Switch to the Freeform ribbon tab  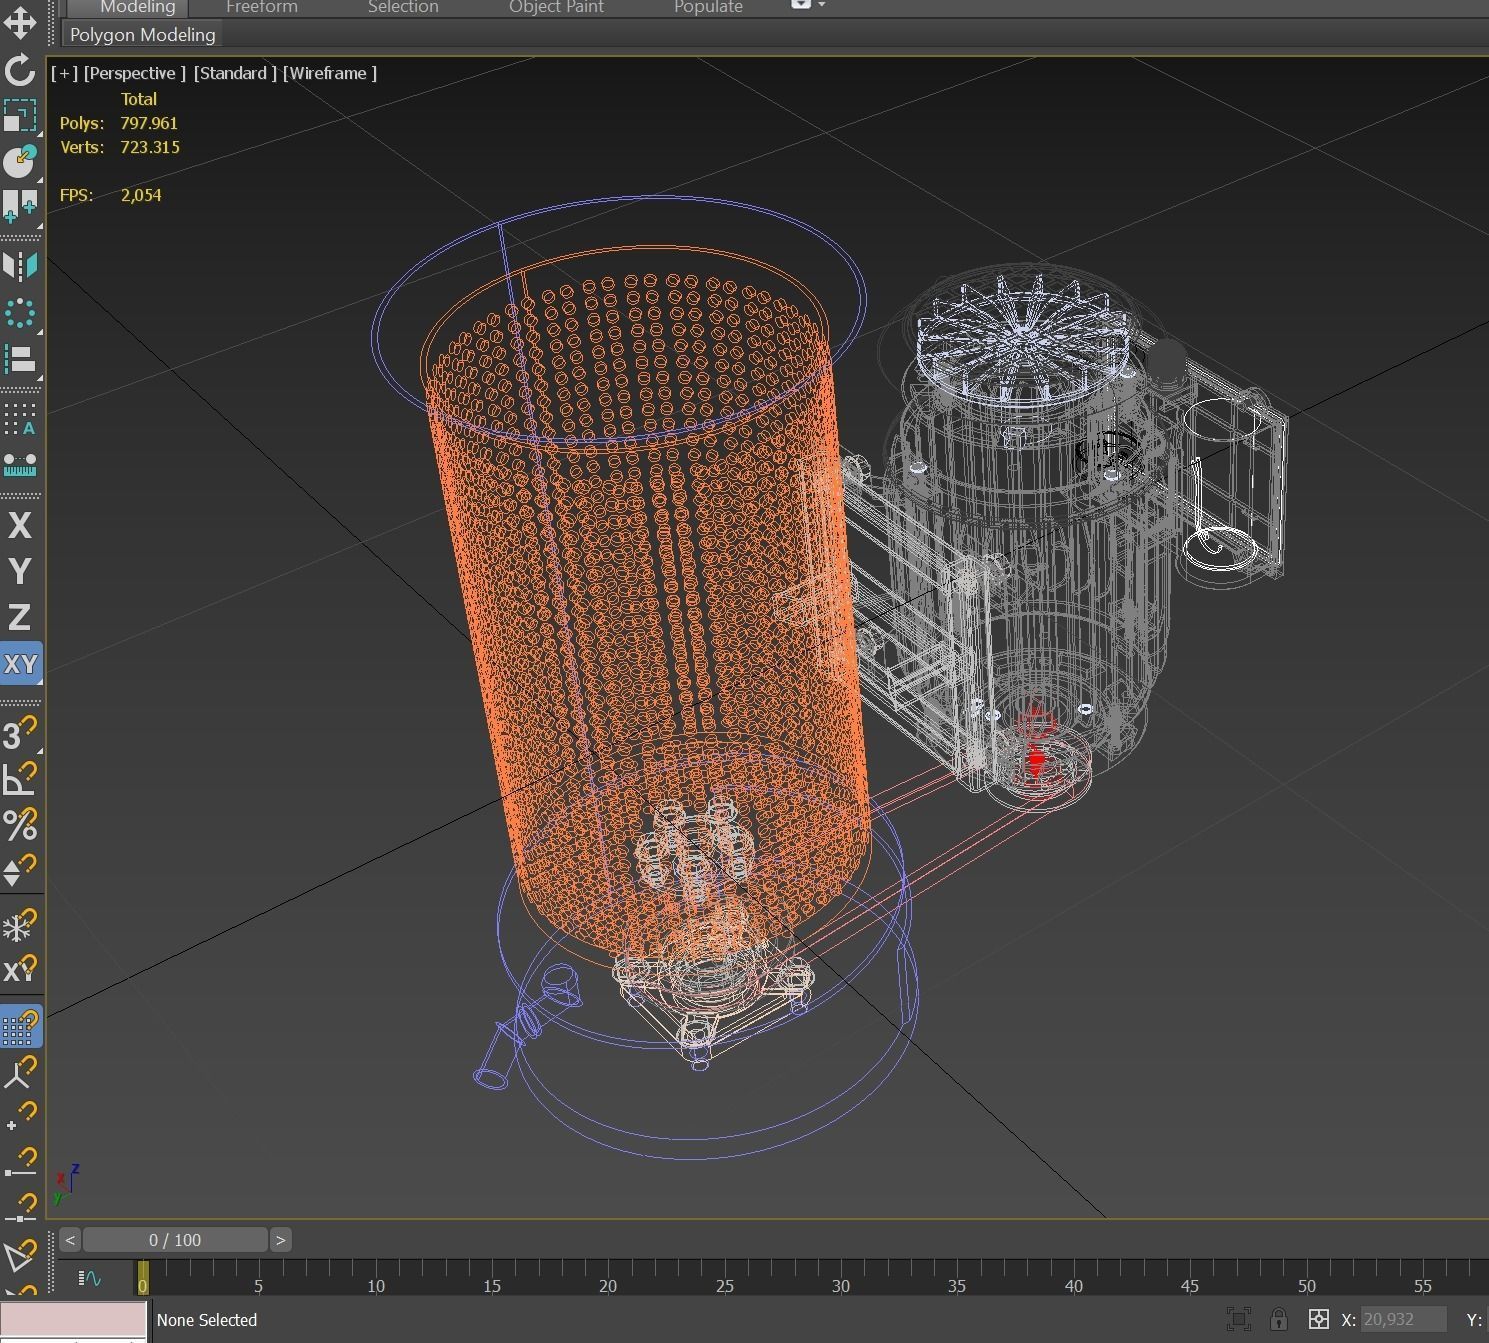point(261,7)
